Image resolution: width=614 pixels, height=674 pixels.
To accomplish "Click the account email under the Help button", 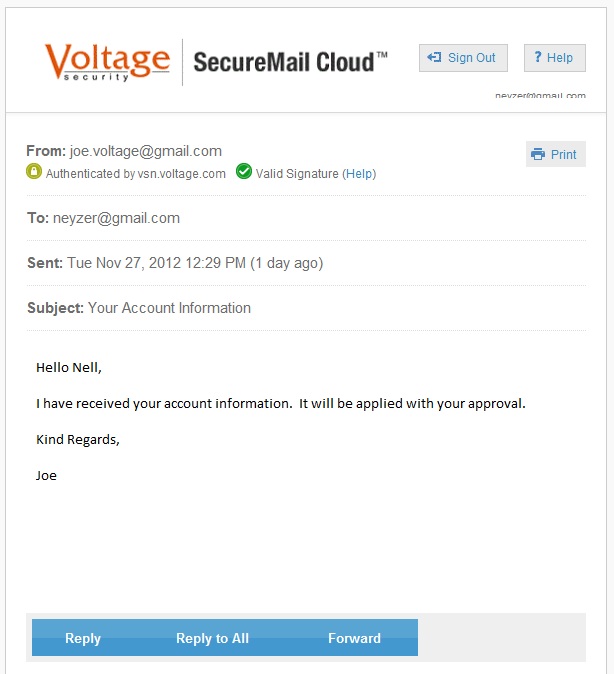I will 540,95.
